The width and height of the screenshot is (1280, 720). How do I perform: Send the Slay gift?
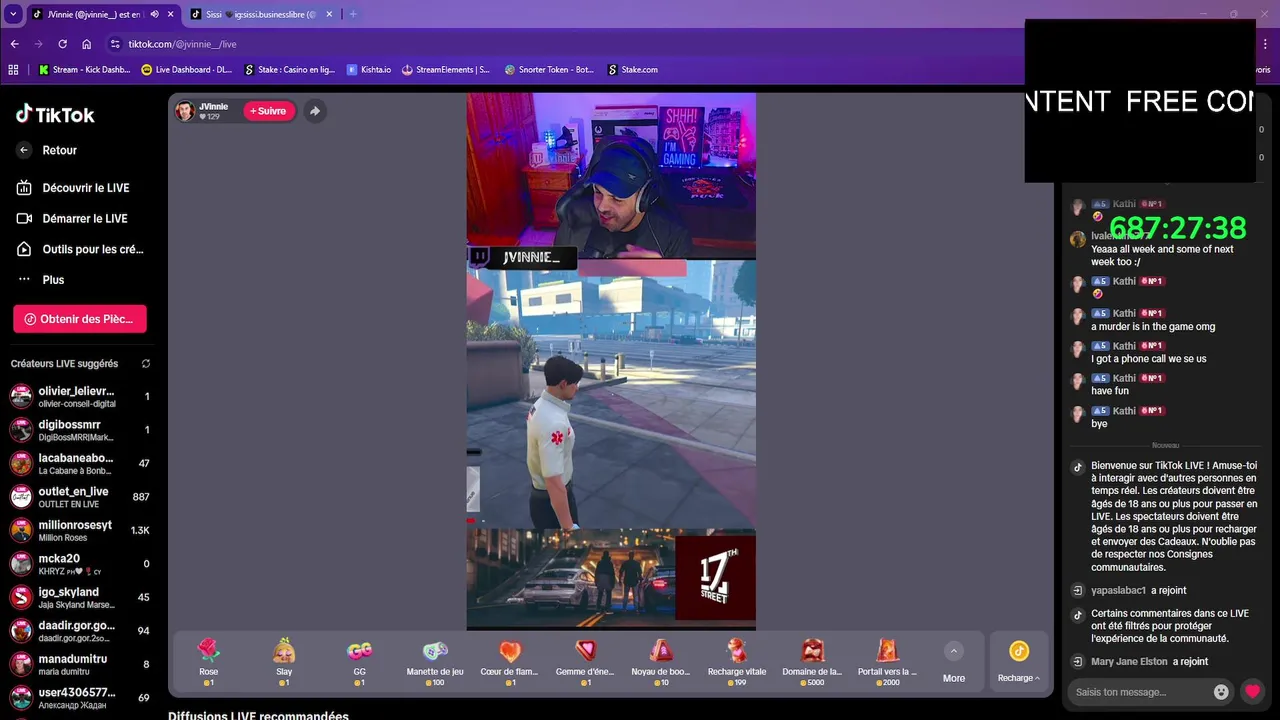point(284,661)
